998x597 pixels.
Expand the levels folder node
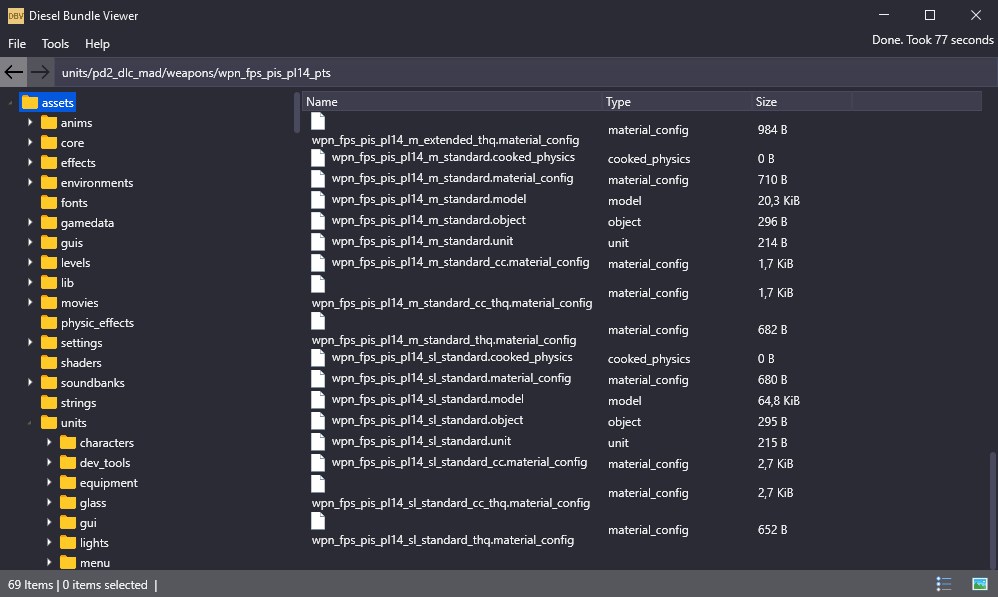click(x=30, y=263)
